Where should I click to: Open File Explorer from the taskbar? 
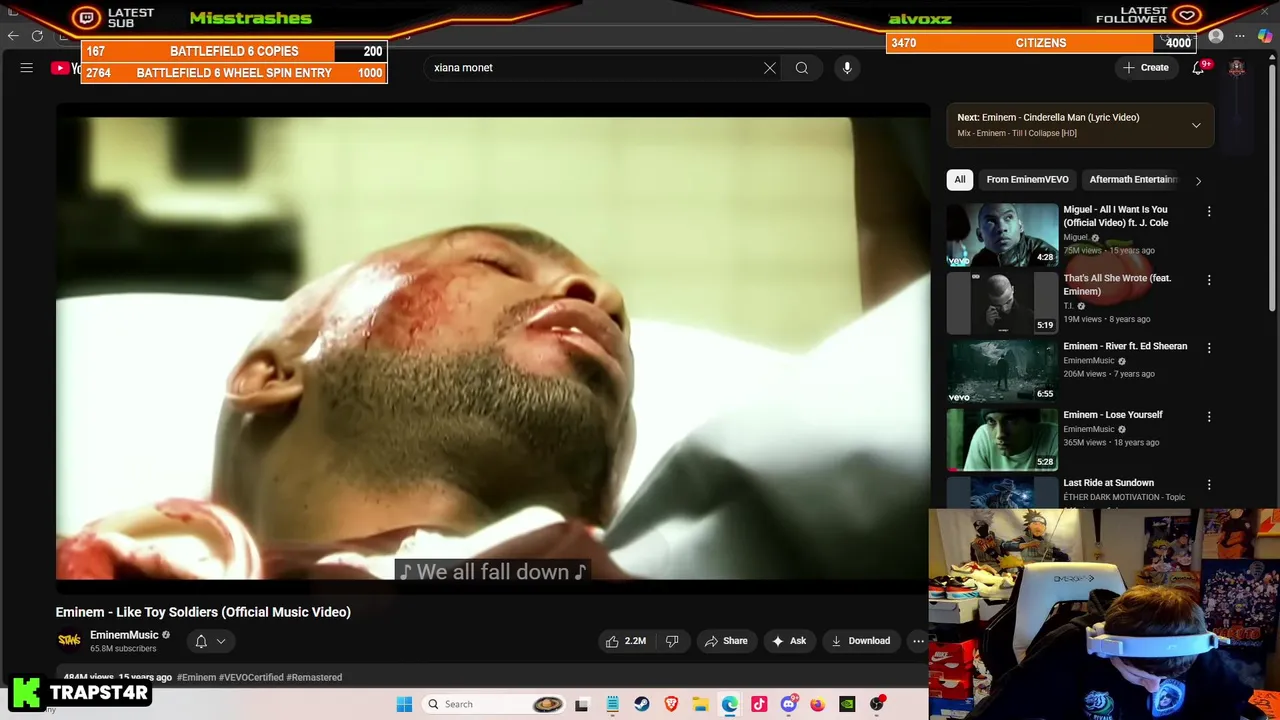coord(700,704)
